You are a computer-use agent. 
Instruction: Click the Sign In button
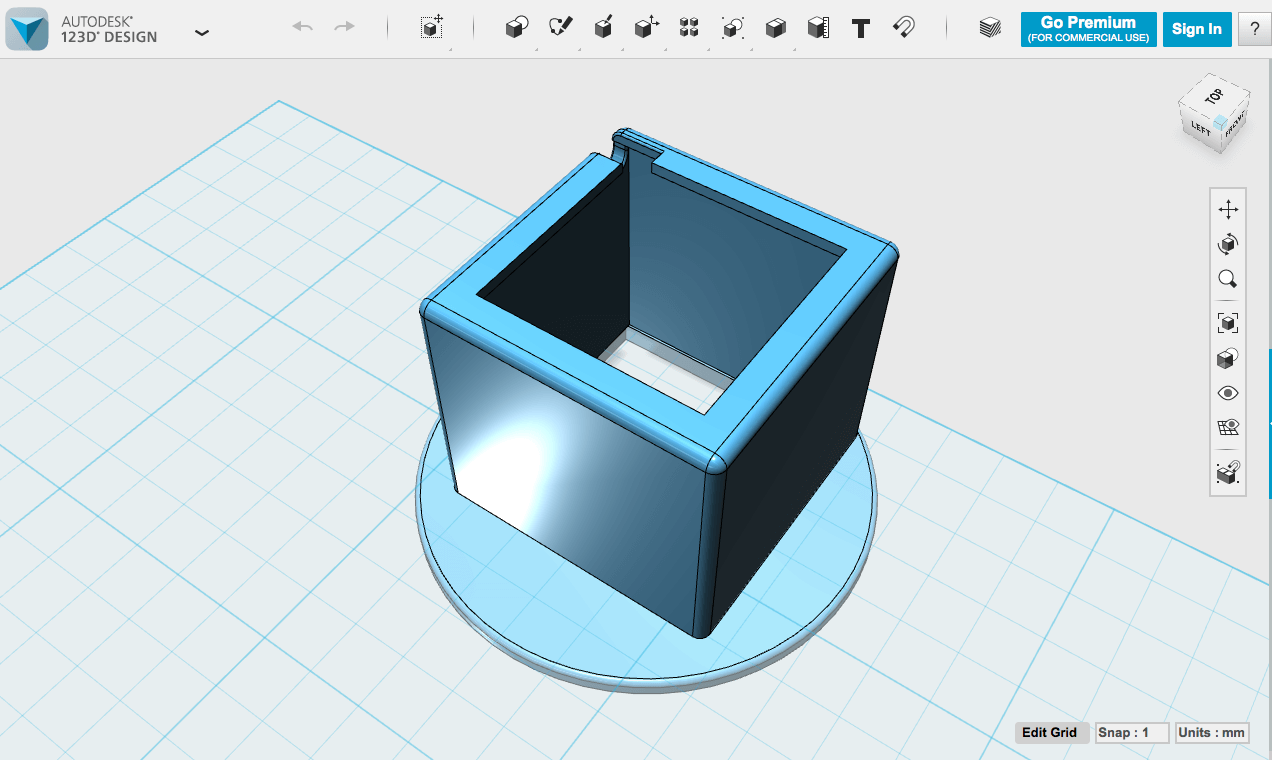click(x=1197, y=29)
